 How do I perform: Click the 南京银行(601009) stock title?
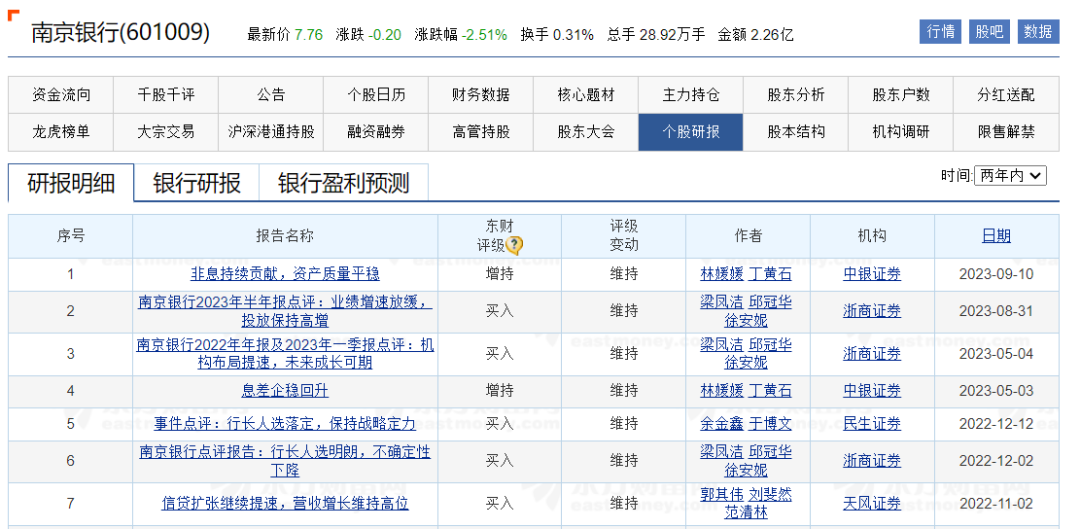coord(121,32)
